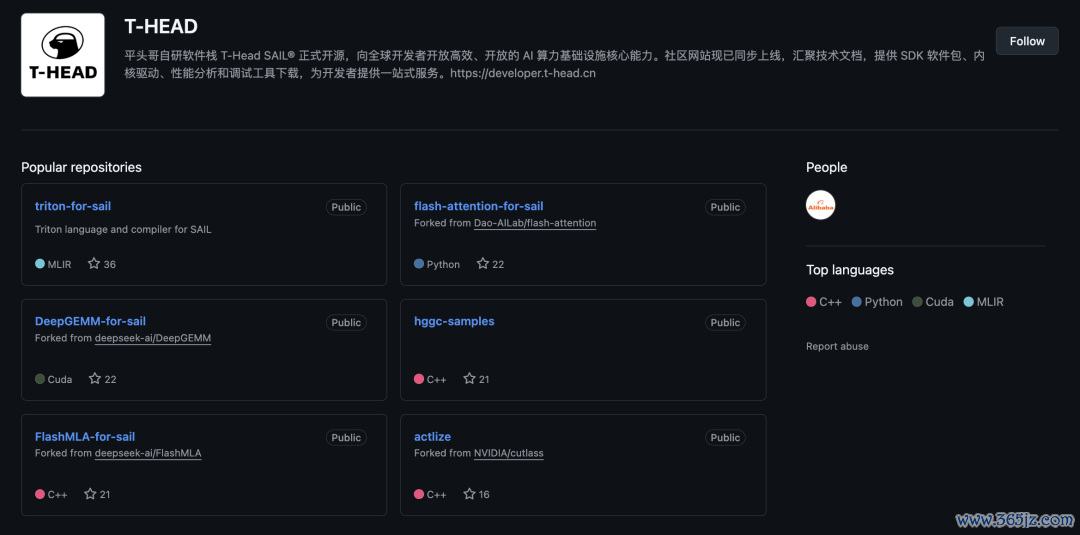The width and height of the screenshot is (1080, 535).
Task: Click the MLIR language dot on triton-for-sail
Action: pyautogui.click(x=40, y=264)
